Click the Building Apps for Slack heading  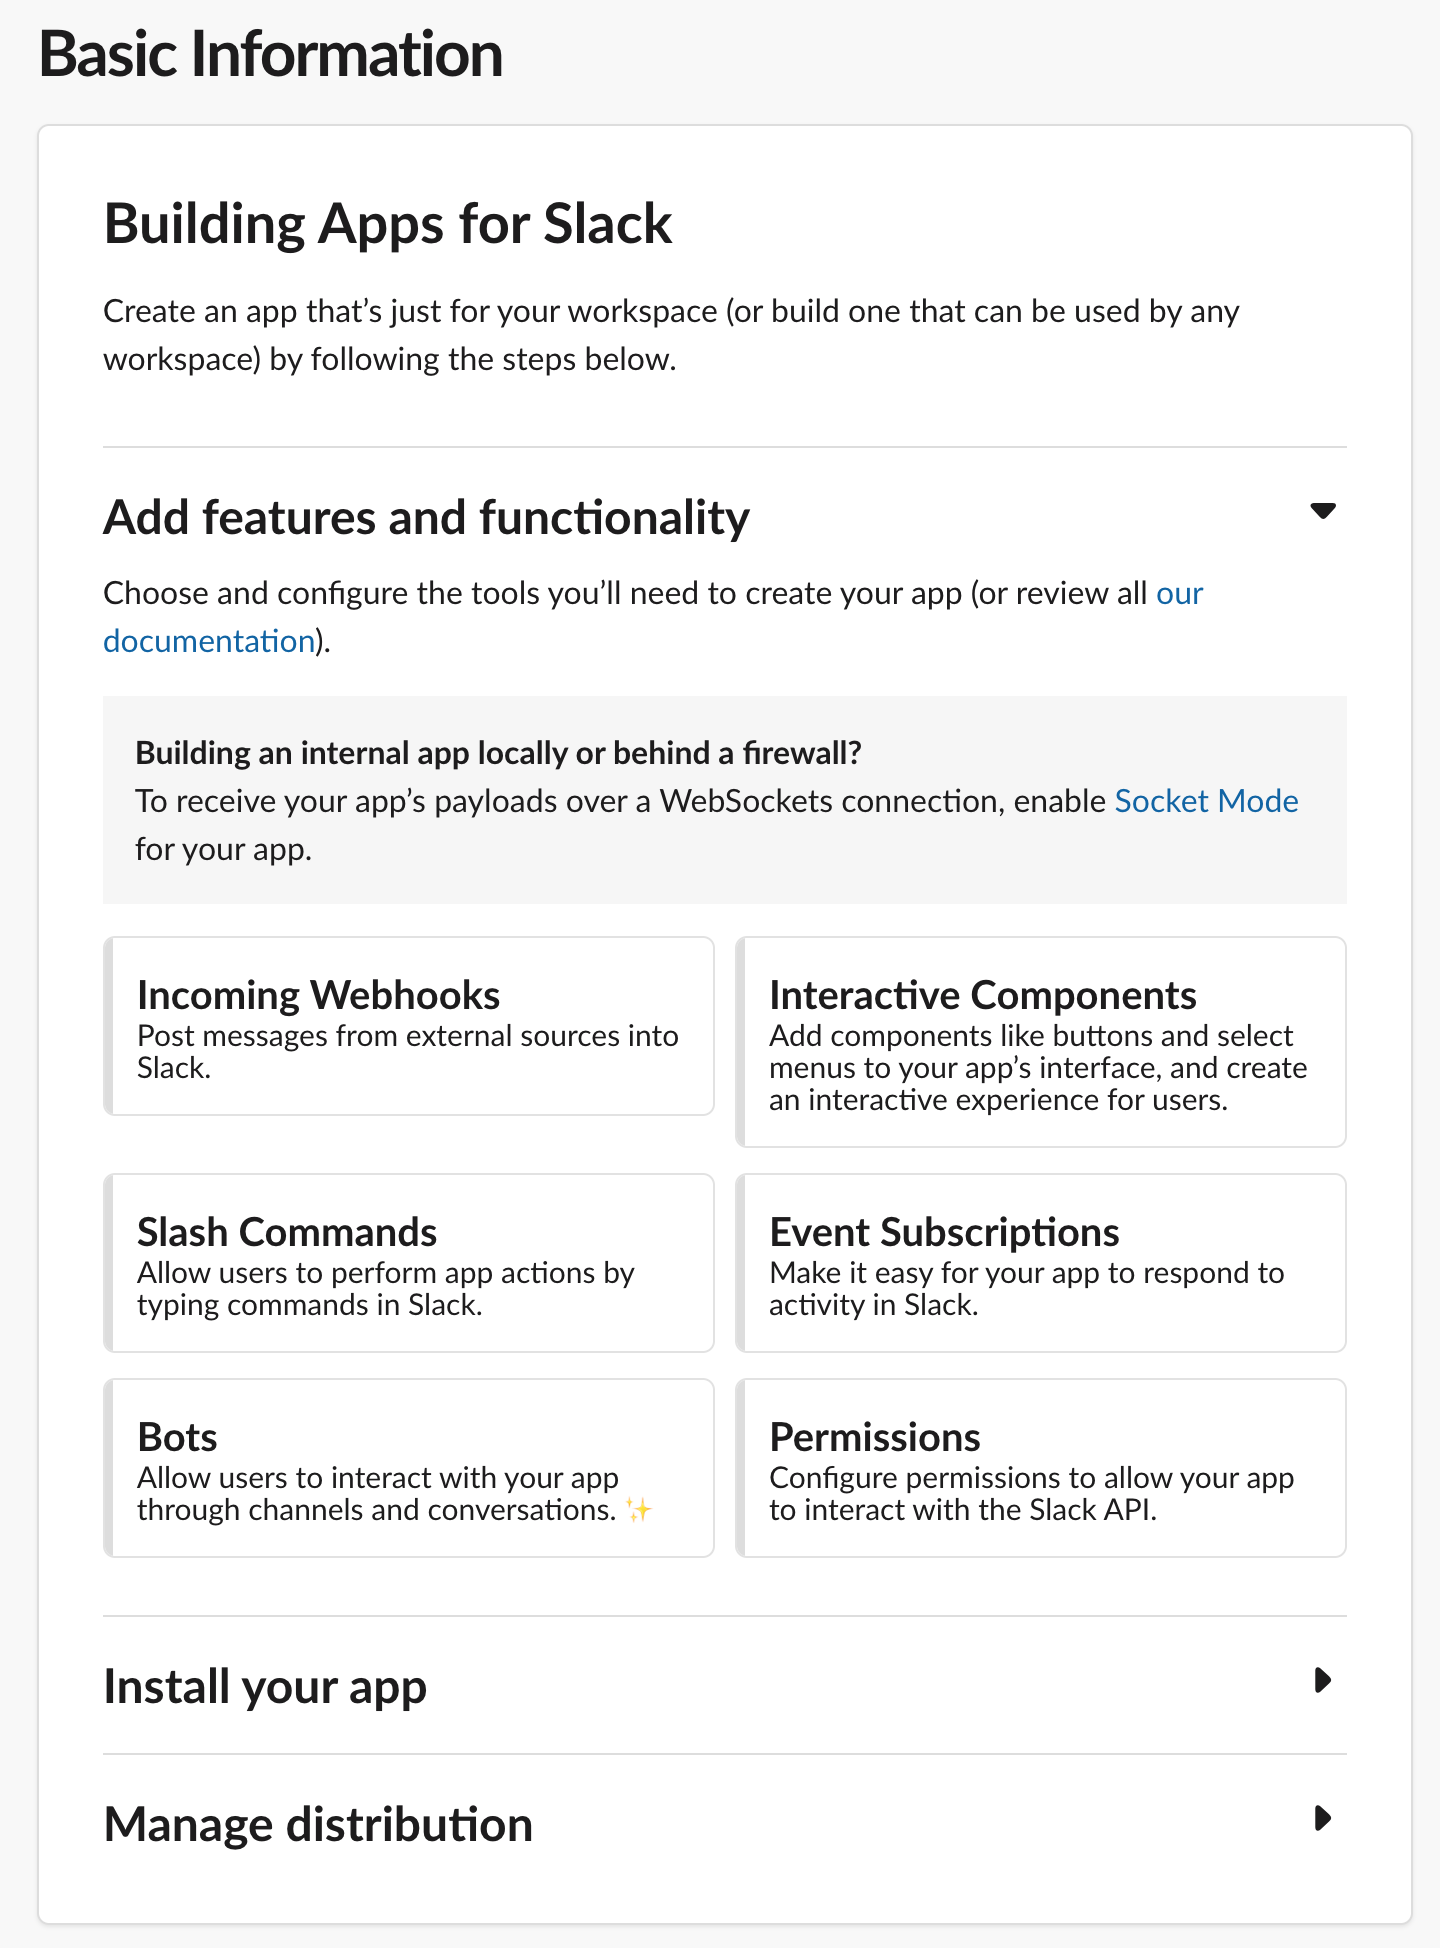tap(388, 224)
